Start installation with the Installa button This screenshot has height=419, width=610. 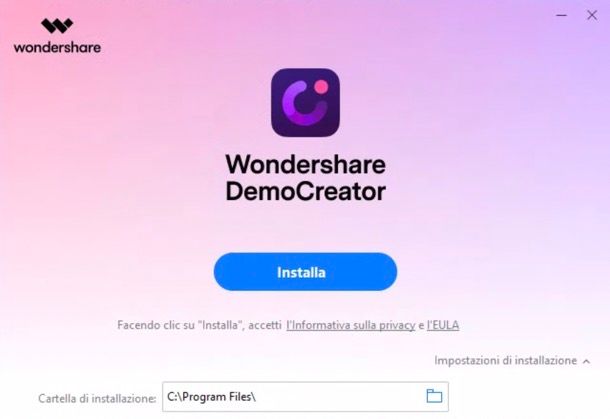coord(305,272)
